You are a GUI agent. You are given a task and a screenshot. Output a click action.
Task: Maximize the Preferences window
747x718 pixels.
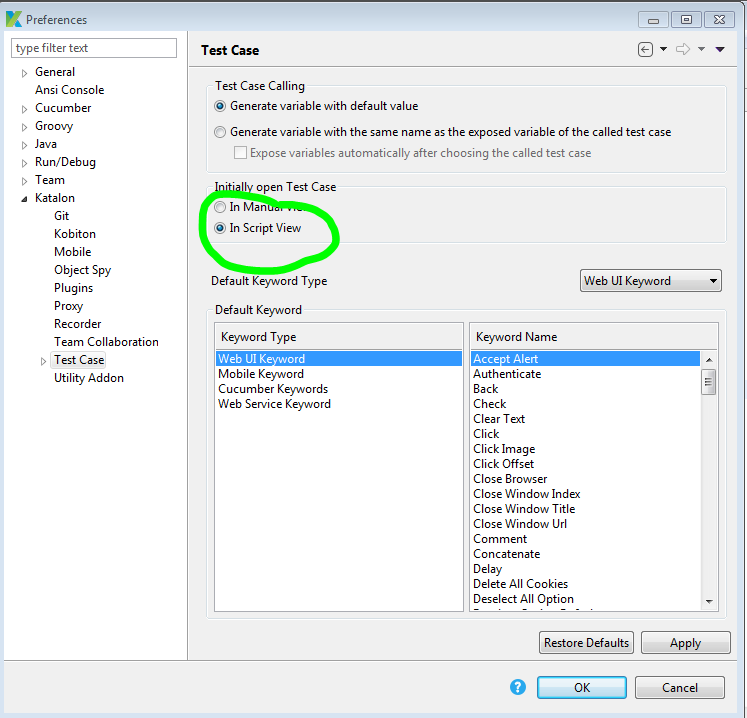(x=686, y=20)
